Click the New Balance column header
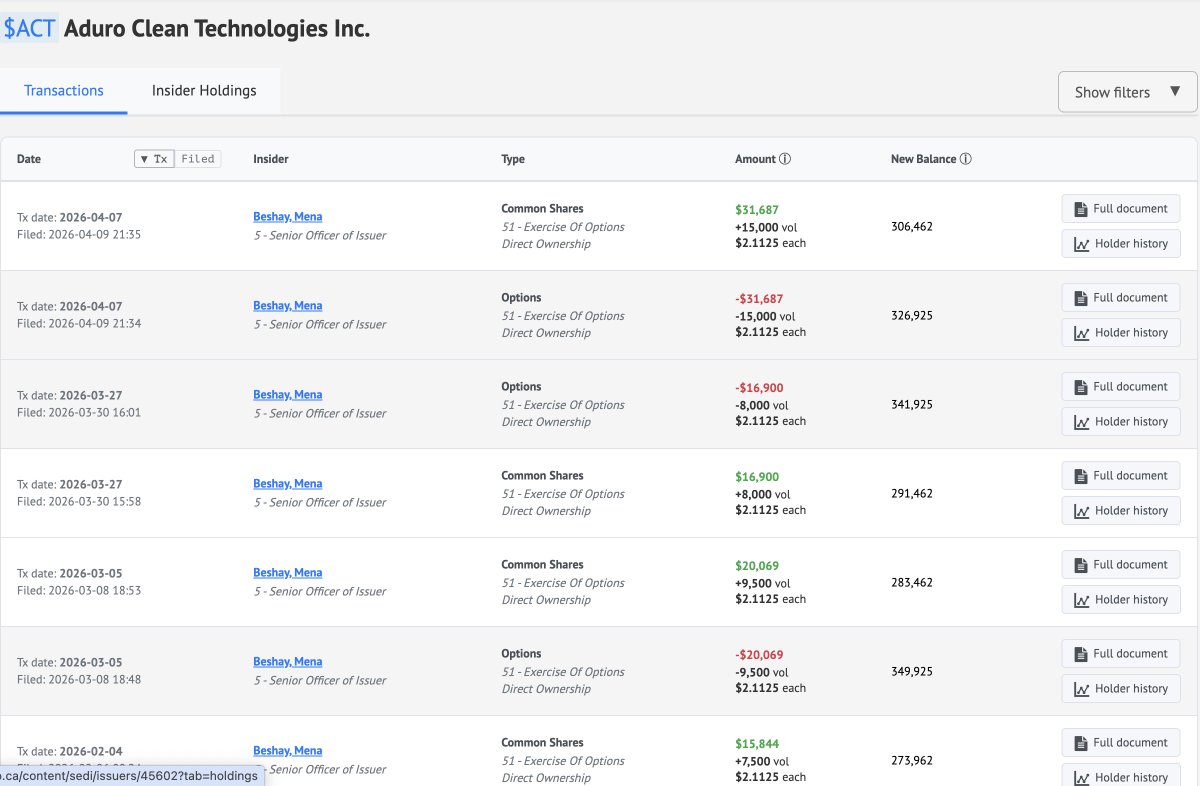1200x786 pixels. click(923, 159)
